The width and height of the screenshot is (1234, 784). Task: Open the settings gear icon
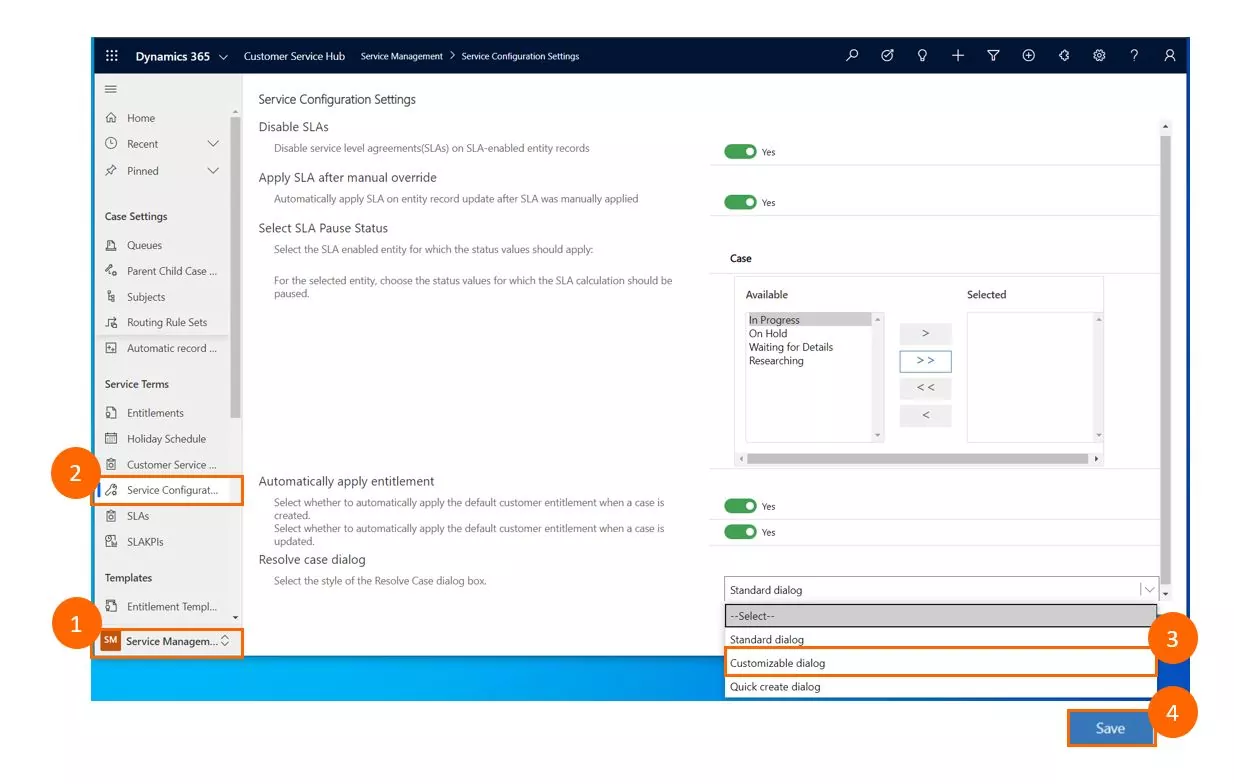(1099, 56)
